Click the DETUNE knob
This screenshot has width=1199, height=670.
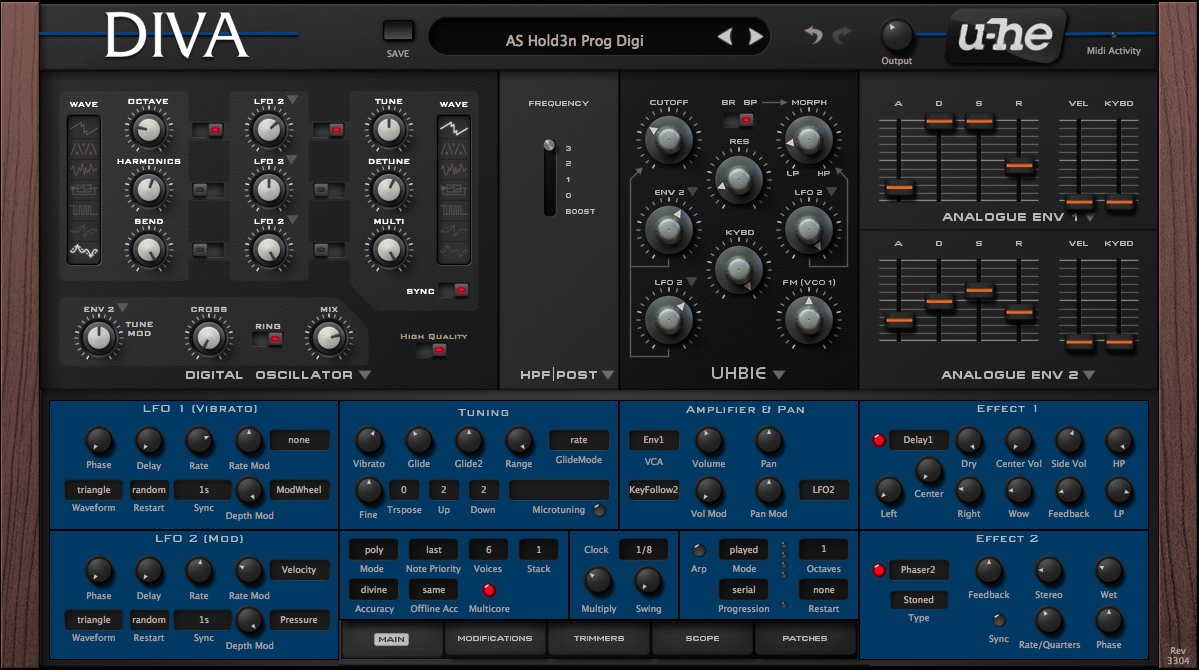coord(388,190)
